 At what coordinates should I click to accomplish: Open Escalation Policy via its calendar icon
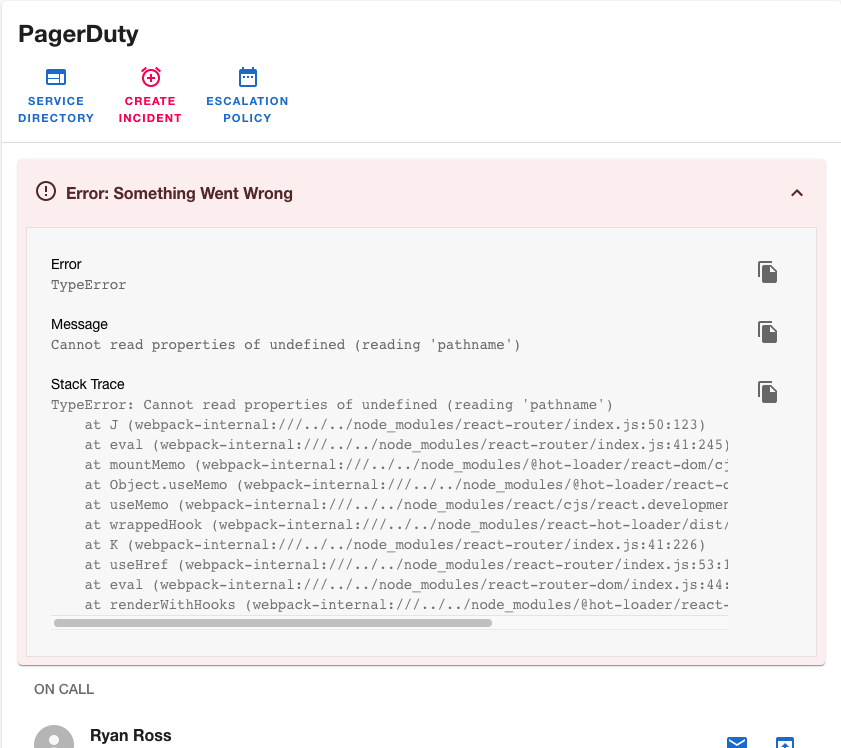tap(247, 77)
